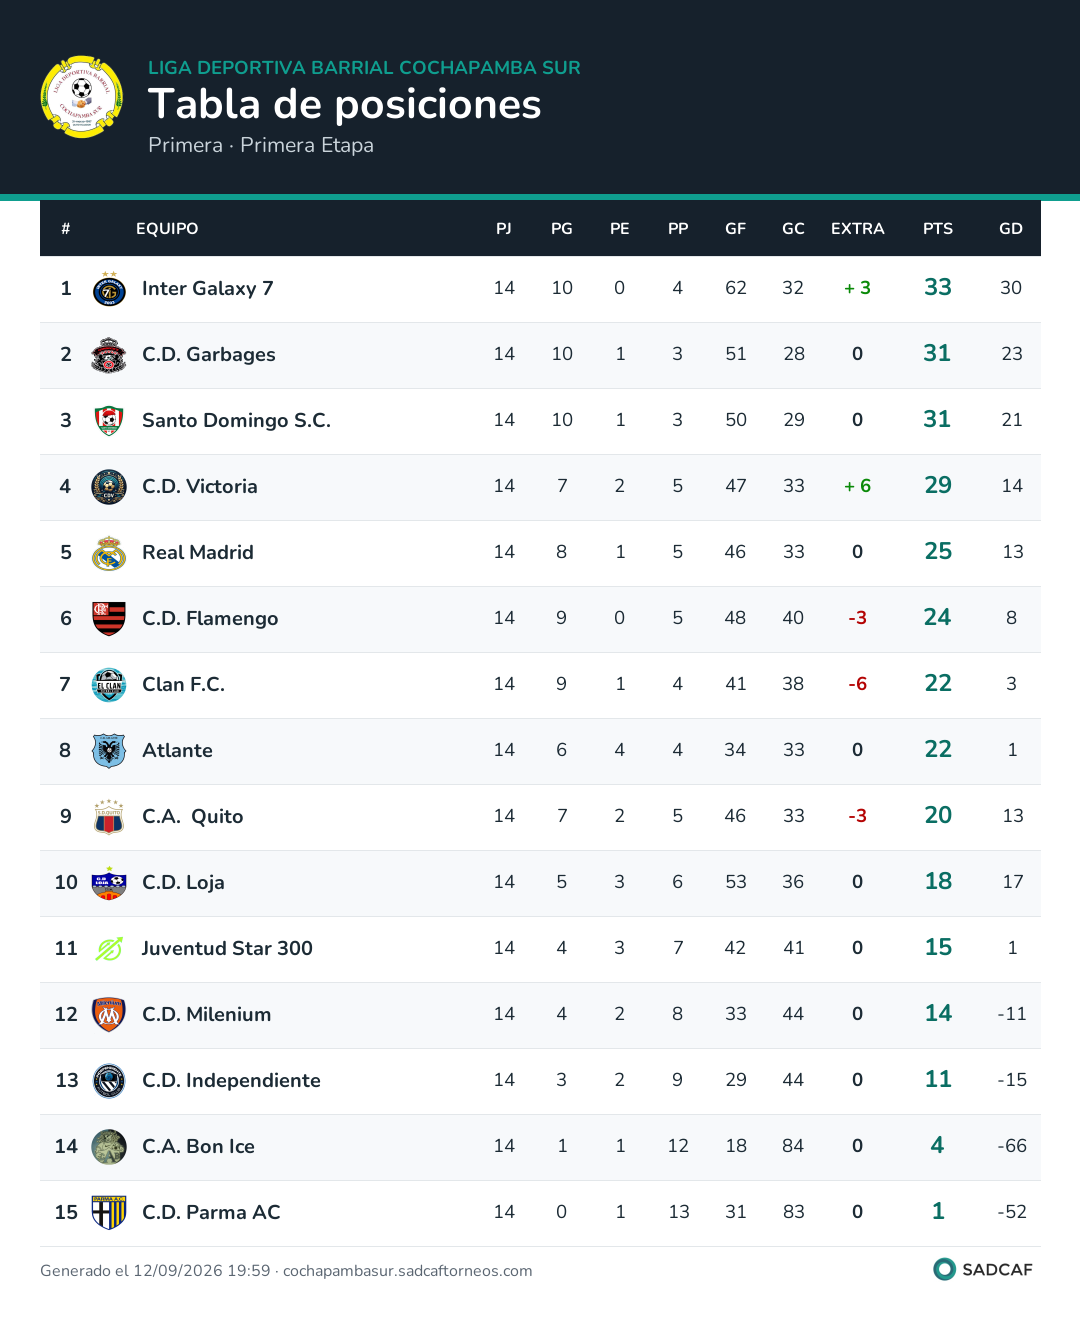The width and height of the screenshot is (1080, 1322).
Task: Click the Juventud Star 300 green logo
Action: coord(109,949)
